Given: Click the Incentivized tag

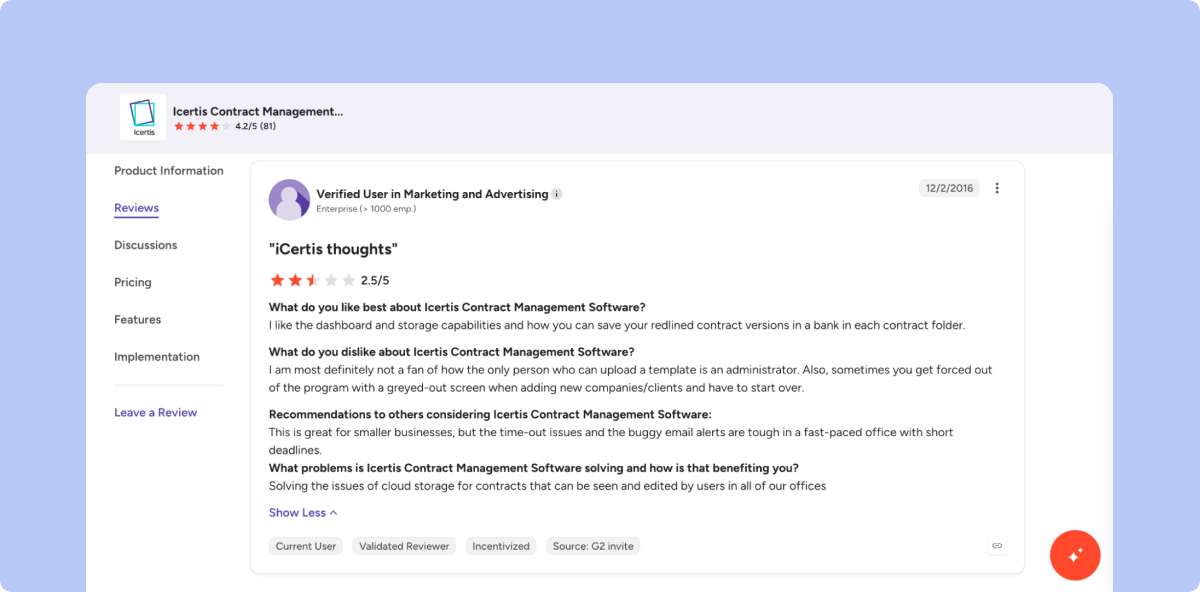Looking at the screenshot, I should (501, 546).
